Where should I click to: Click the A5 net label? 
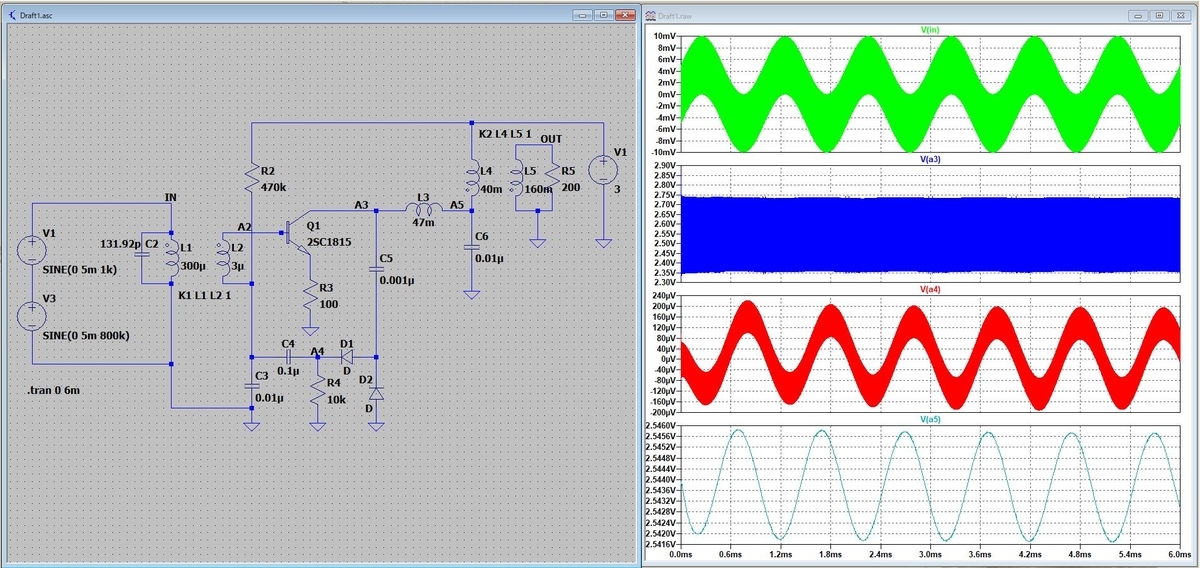[x=457, y=205]
